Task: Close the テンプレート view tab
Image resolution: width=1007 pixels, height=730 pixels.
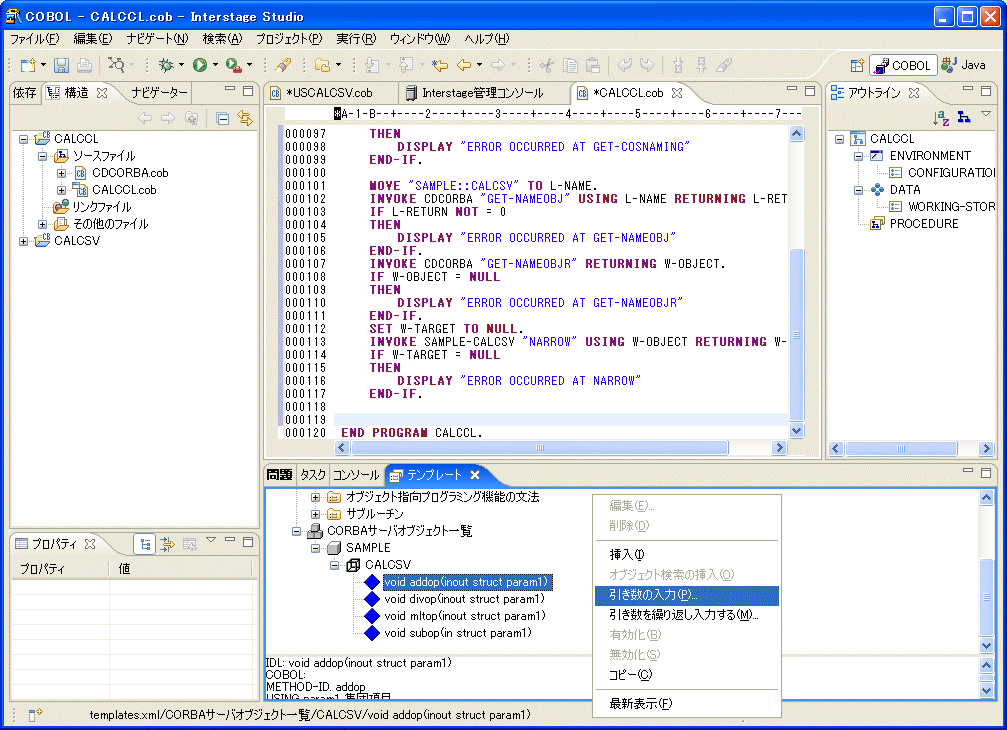Action: (x=475, y=475)
